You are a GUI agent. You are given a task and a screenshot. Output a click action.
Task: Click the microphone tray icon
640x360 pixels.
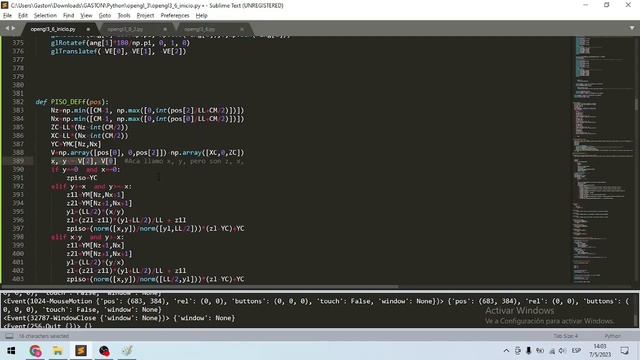point(529,351)
